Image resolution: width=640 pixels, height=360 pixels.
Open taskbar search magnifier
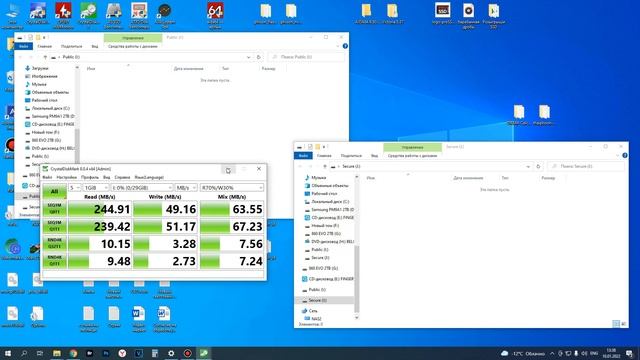coord(24,353)
